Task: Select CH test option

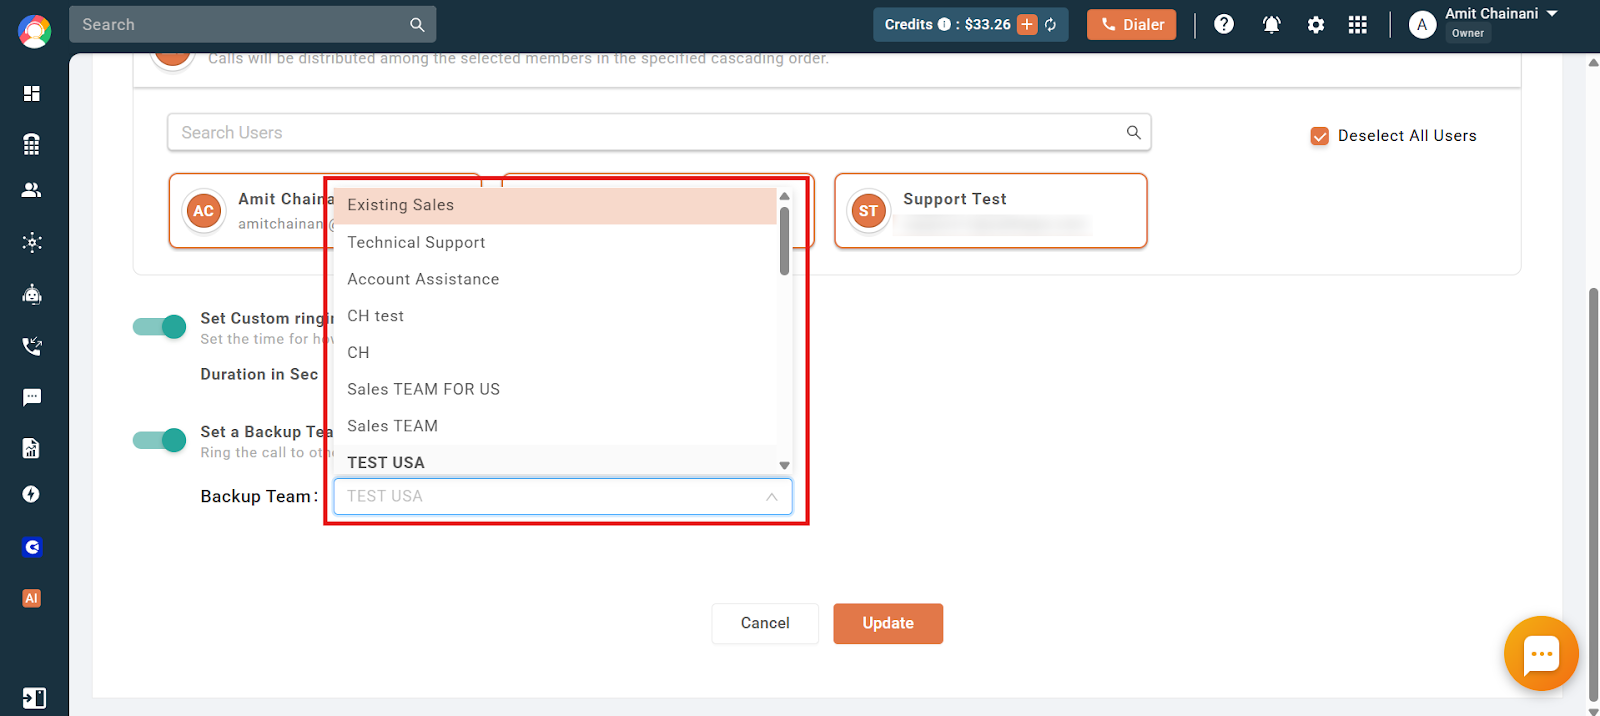Action: 555,316
